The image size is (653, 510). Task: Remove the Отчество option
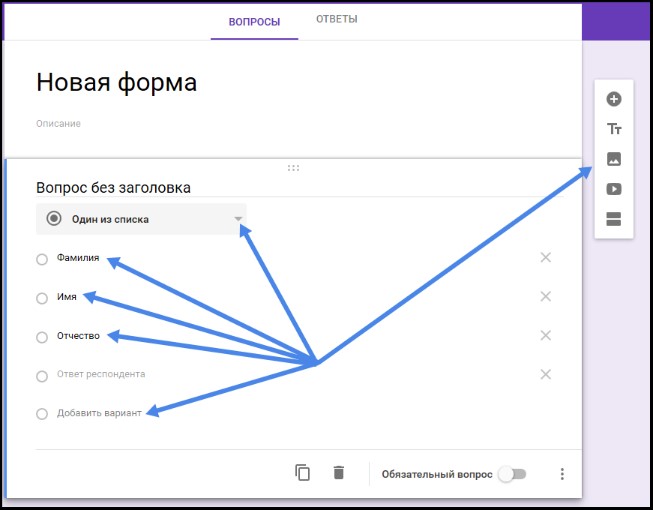(x=545, y=336)
